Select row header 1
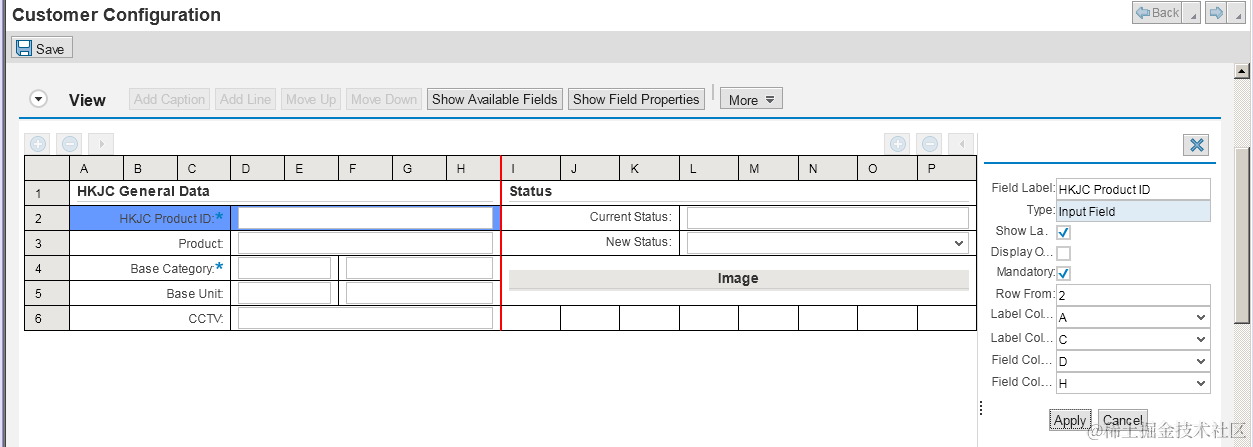Image resolution: width=1253 pixels, height=447 pixels. coord(46,193)
